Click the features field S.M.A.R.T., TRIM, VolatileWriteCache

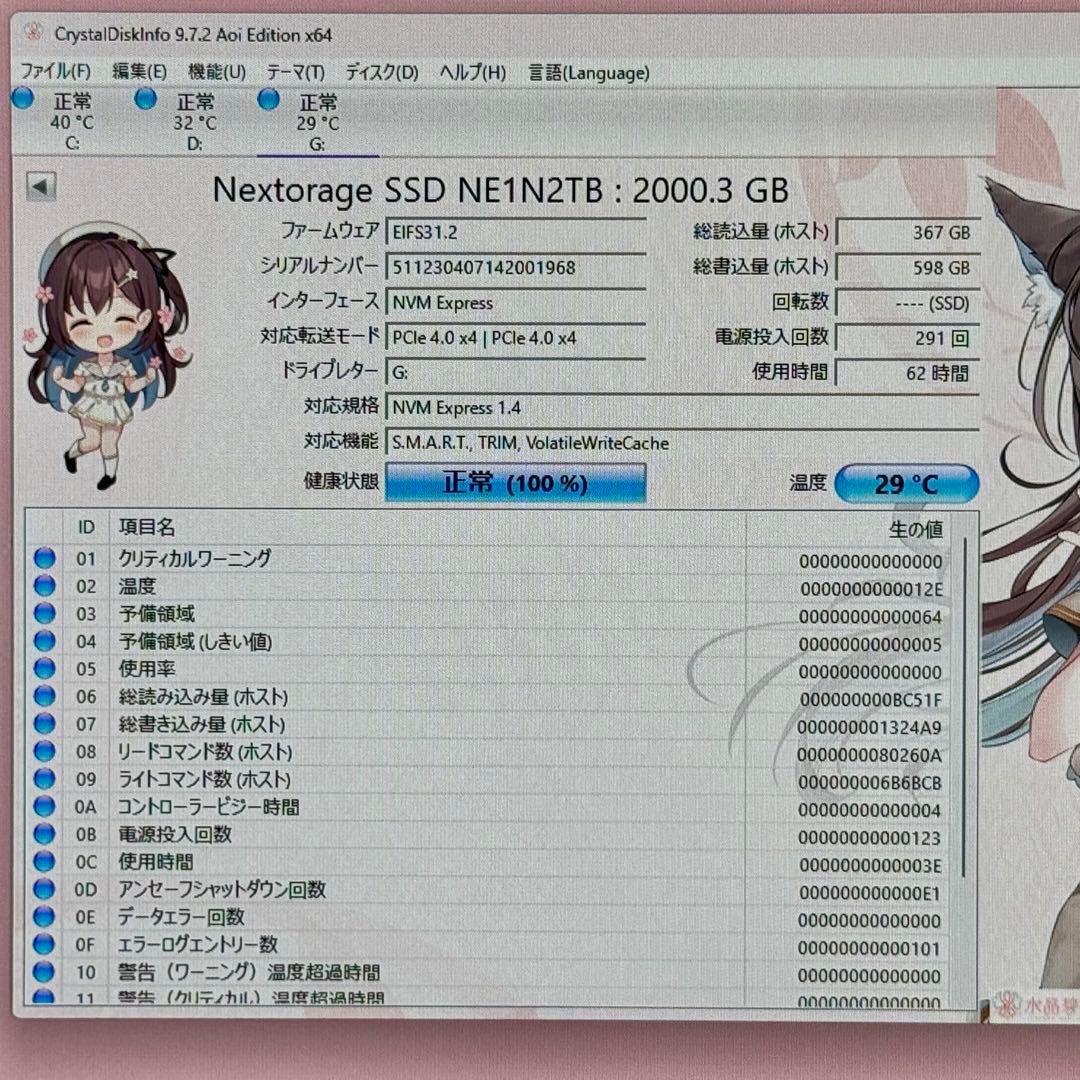(682, 443)
